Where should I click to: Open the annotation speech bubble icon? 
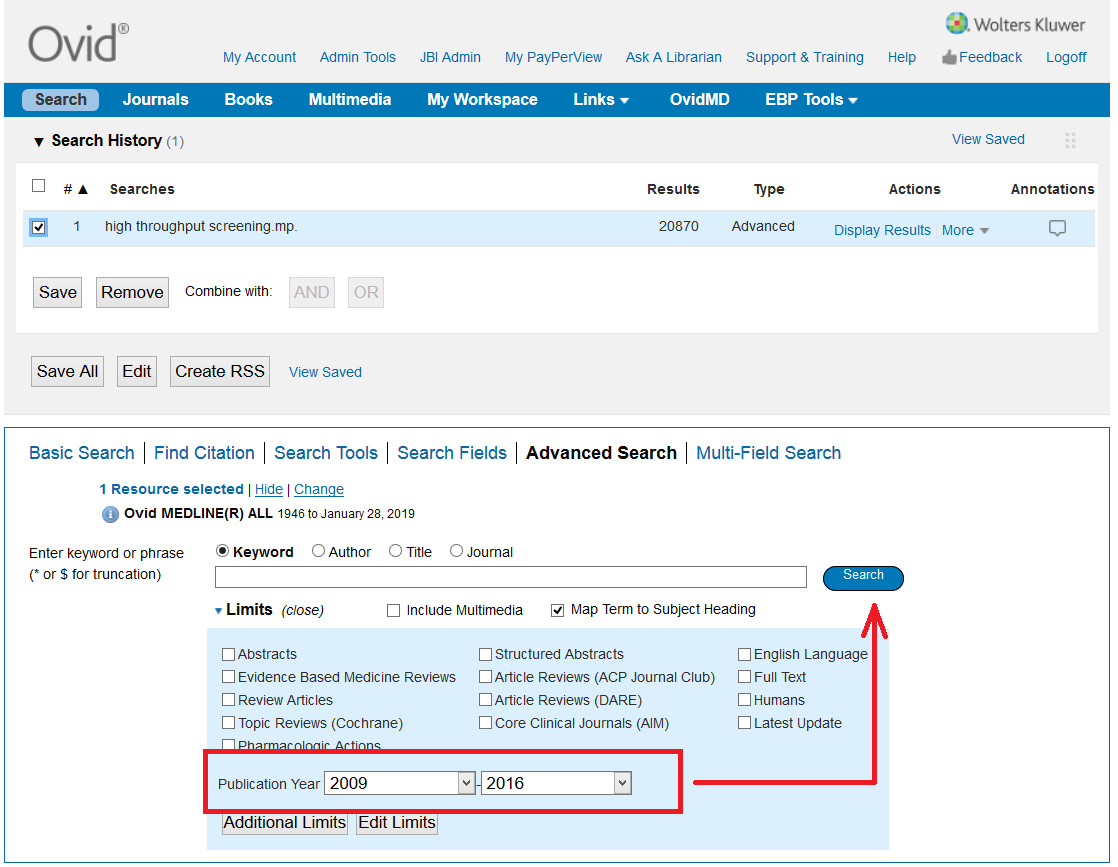click(1057, 229)
